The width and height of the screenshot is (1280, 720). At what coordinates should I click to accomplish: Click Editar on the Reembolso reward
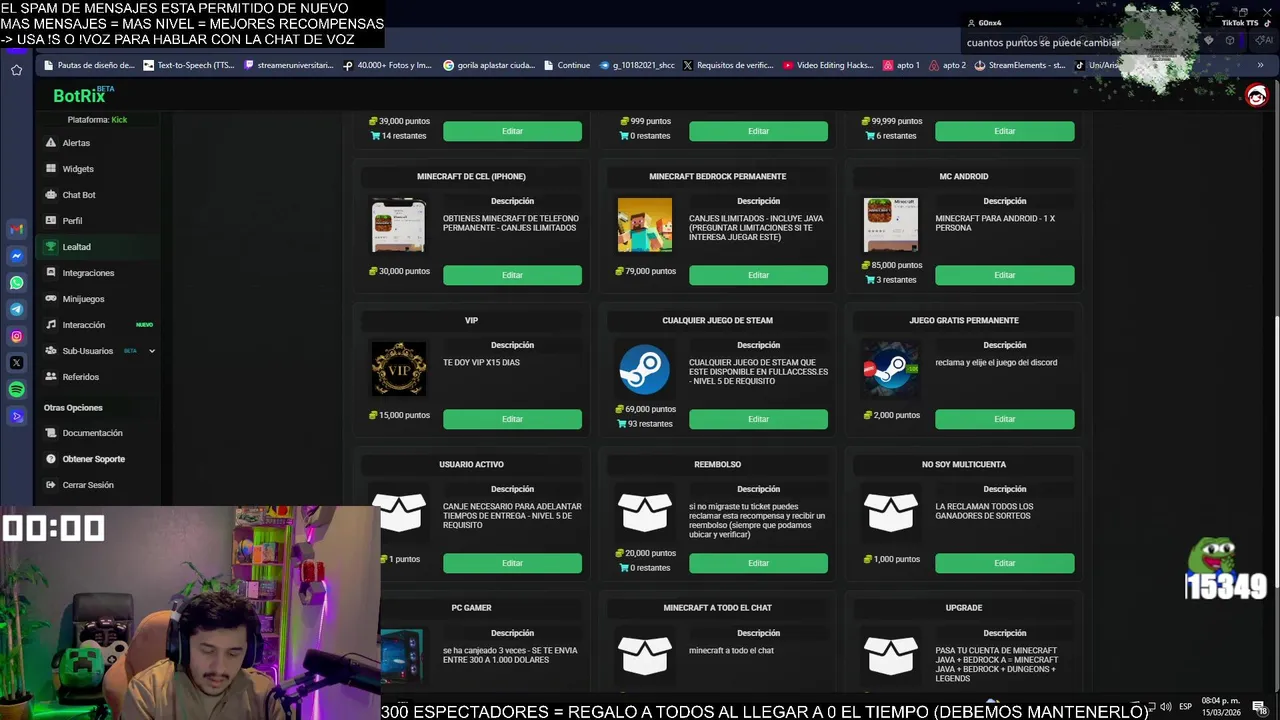pos(758,563)
